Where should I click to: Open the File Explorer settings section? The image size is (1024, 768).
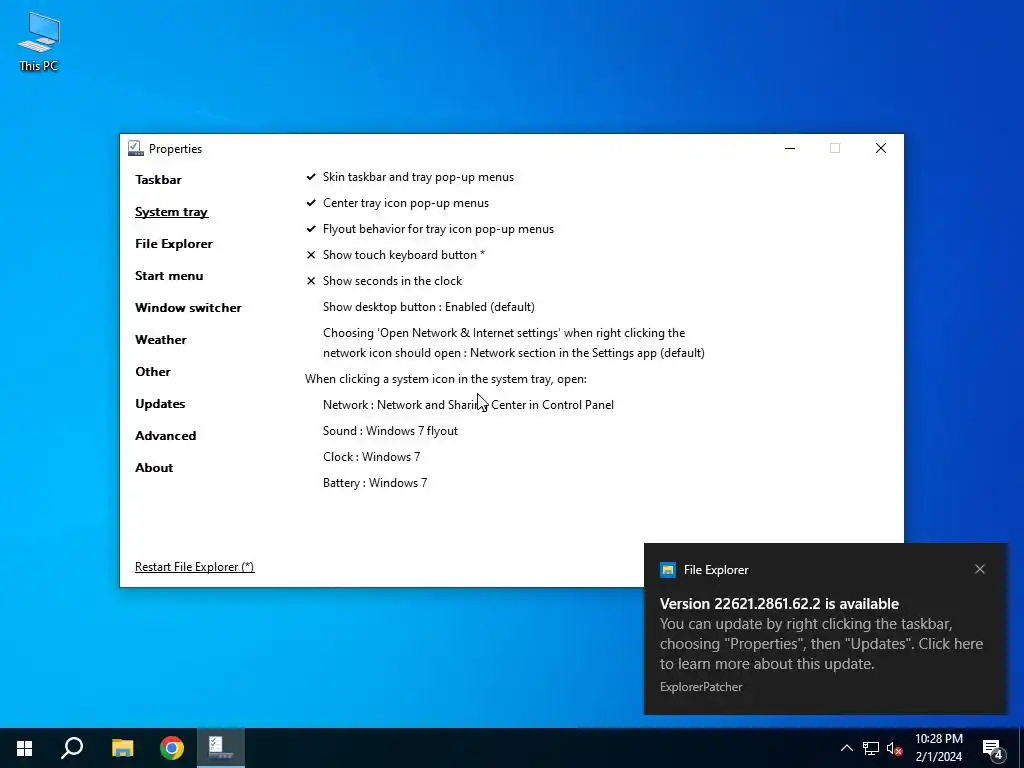[x=174, y=244]
